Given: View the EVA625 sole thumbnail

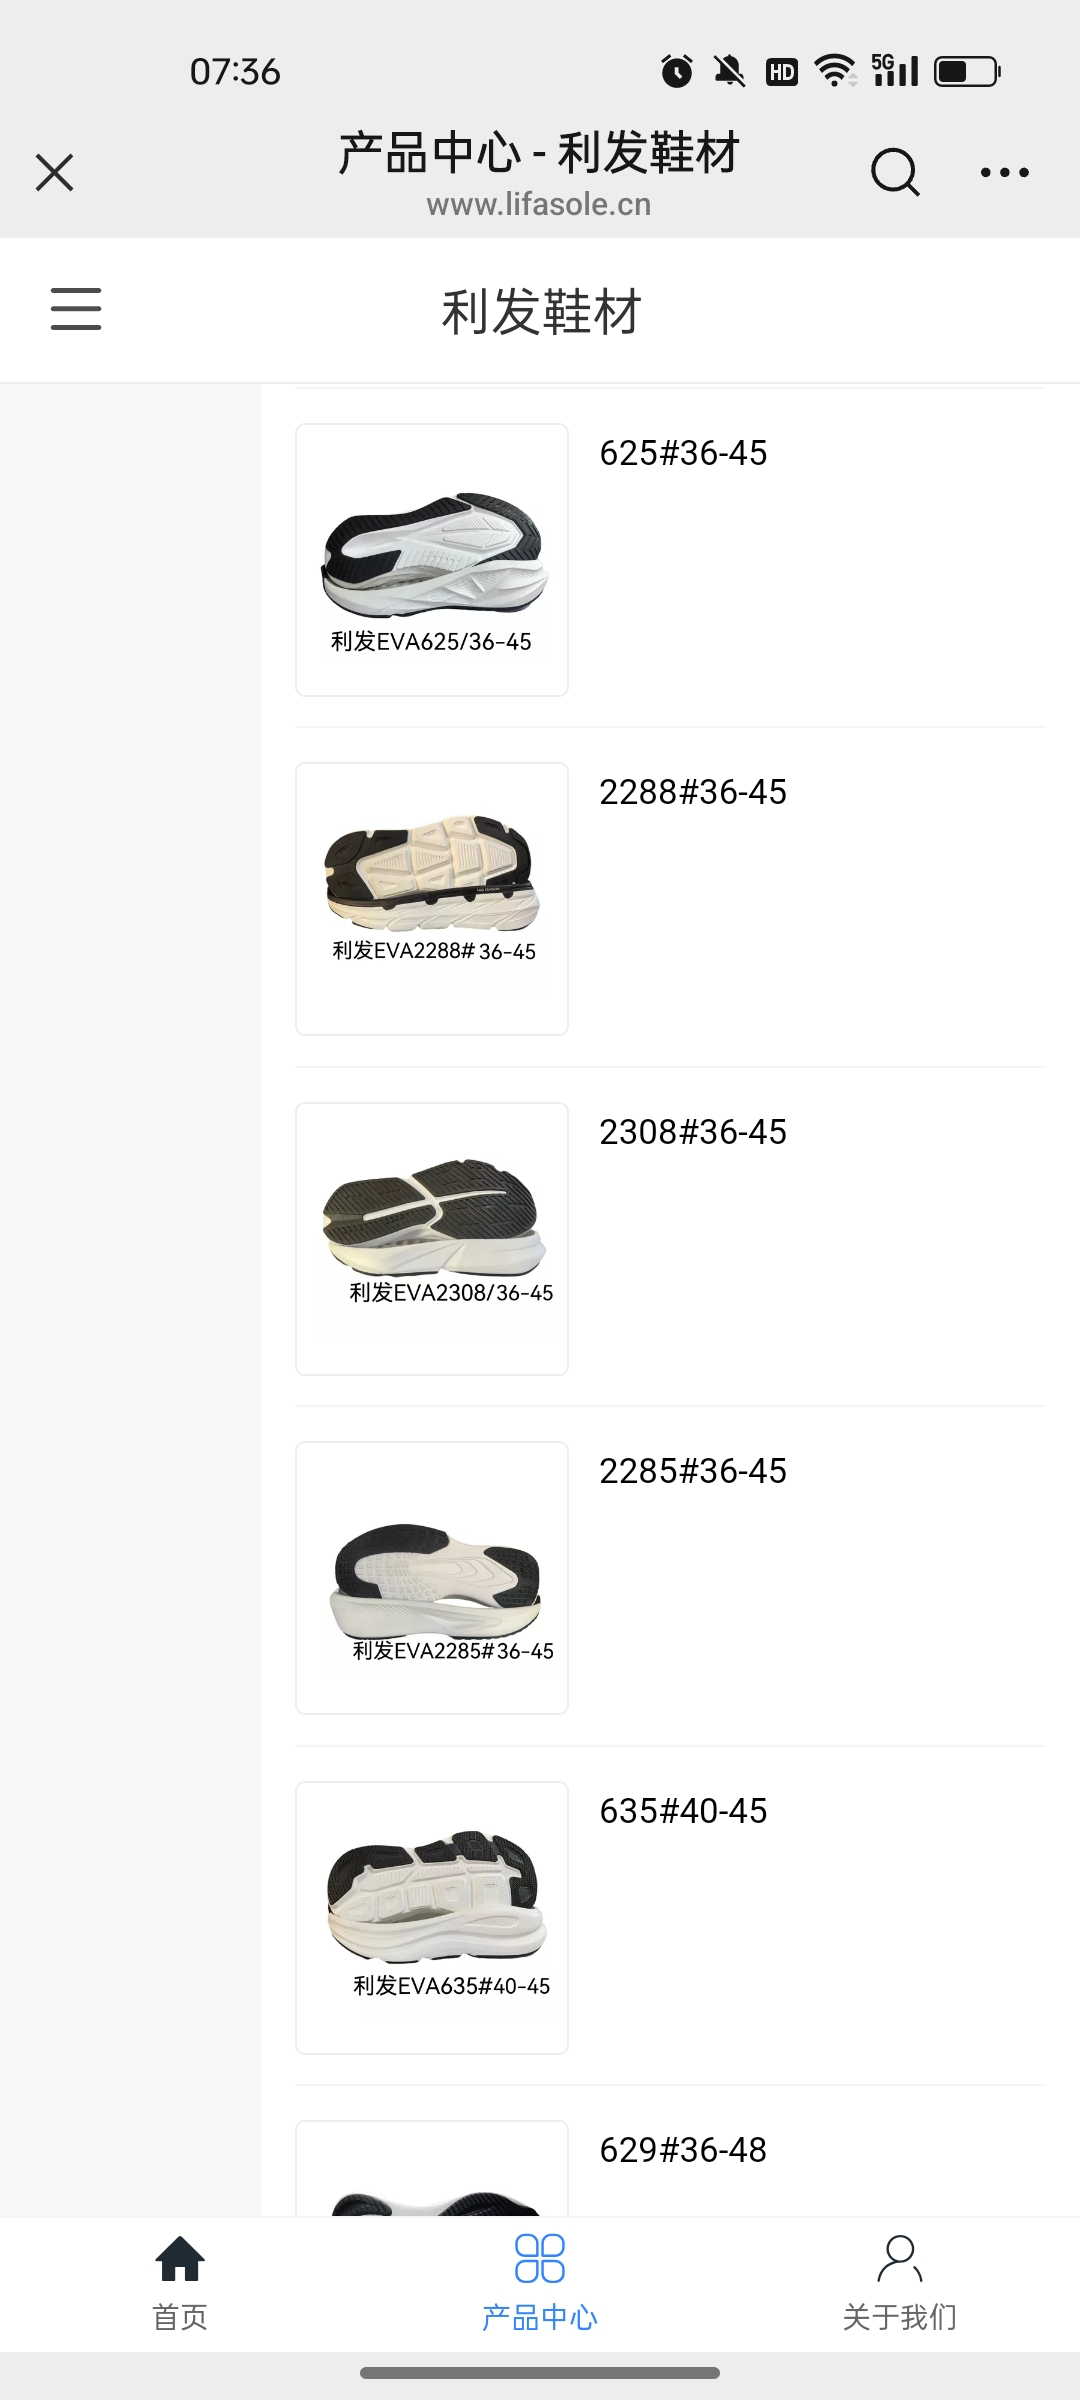Looking at the screenshot, I should (x=432, y=560).
